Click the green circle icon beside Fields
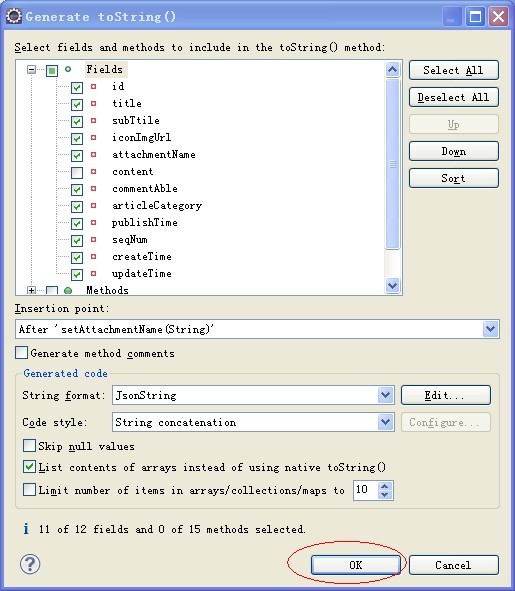 point(68,69)
